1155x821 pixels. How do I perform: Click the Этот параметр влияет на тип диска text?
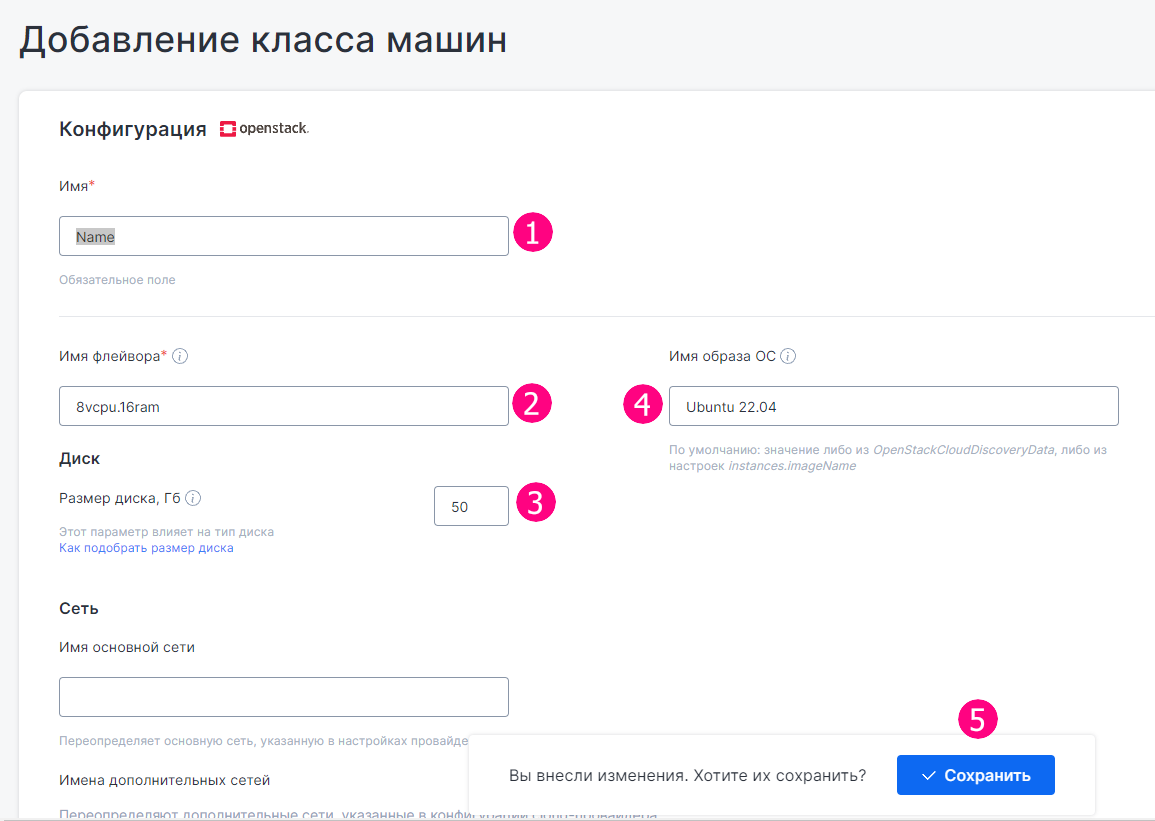166,532
